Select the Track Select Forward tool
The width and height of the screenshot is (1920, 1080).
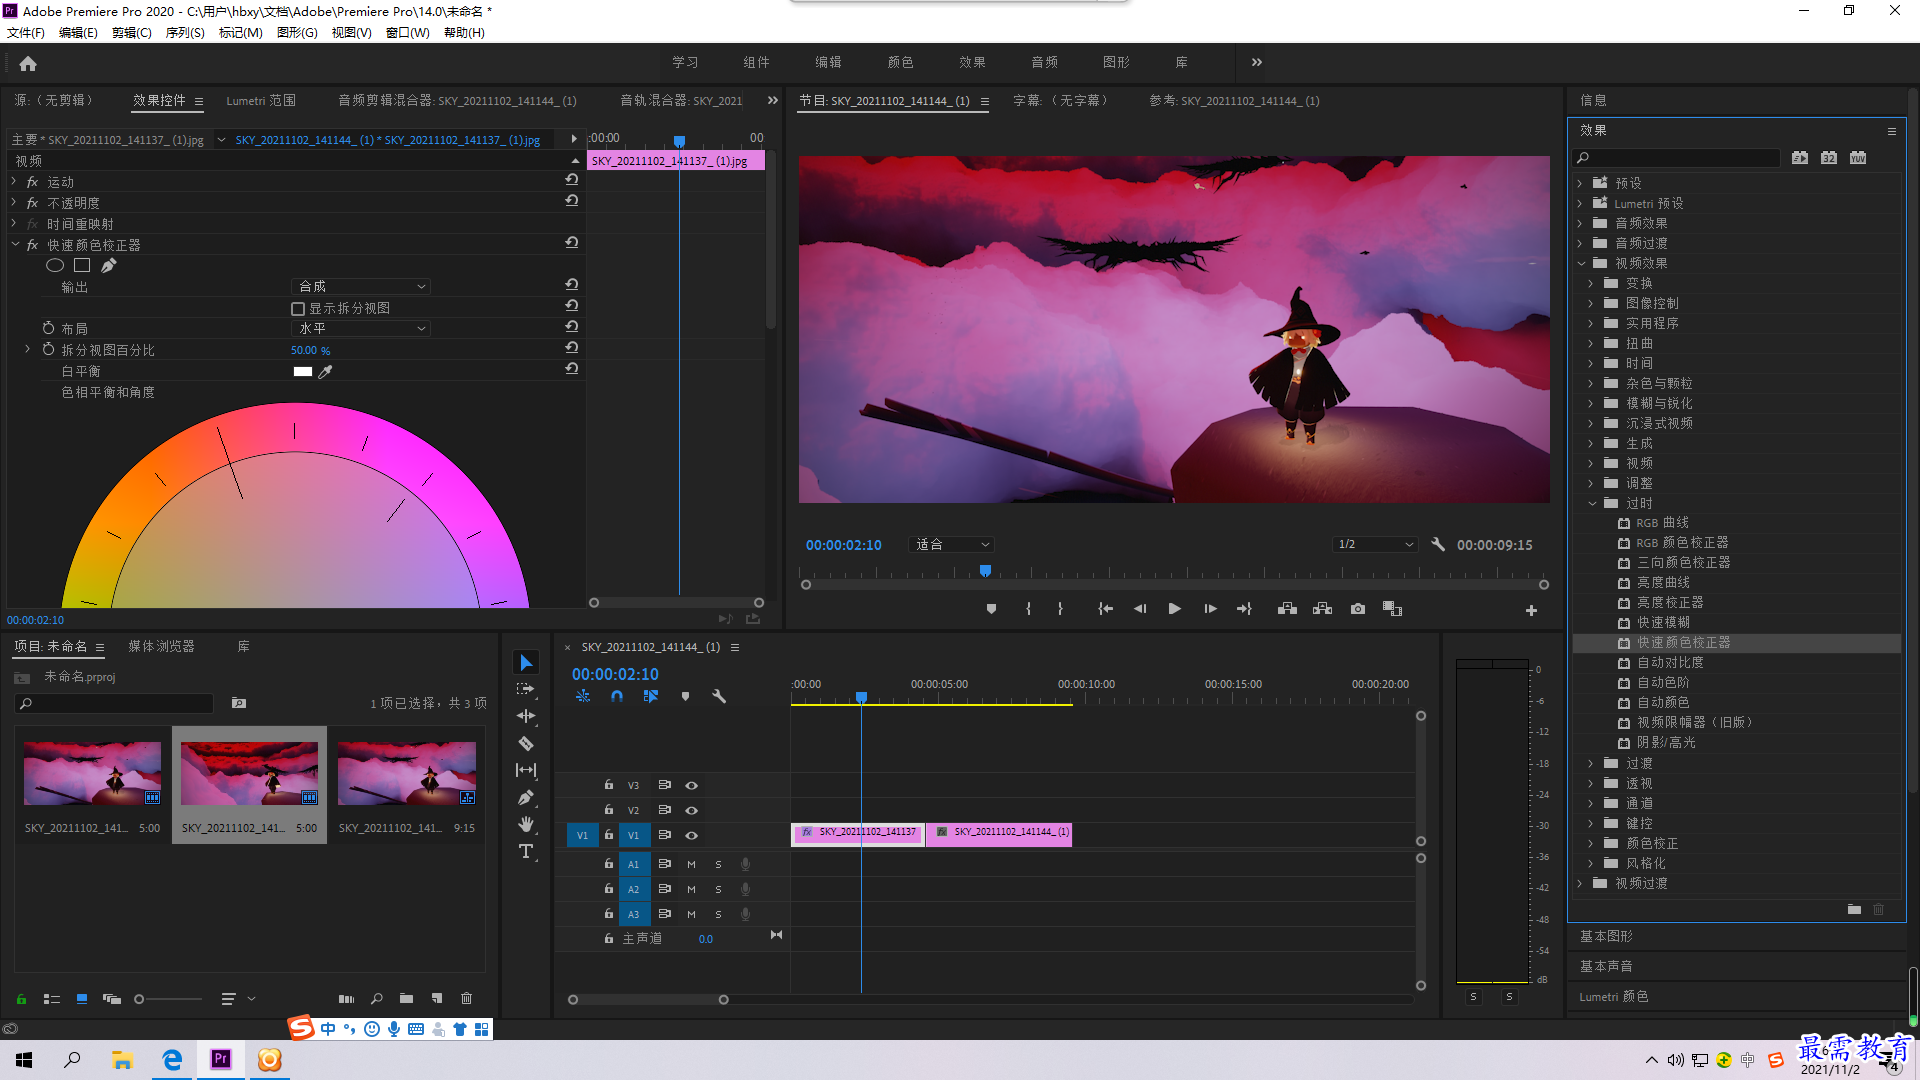526,689
